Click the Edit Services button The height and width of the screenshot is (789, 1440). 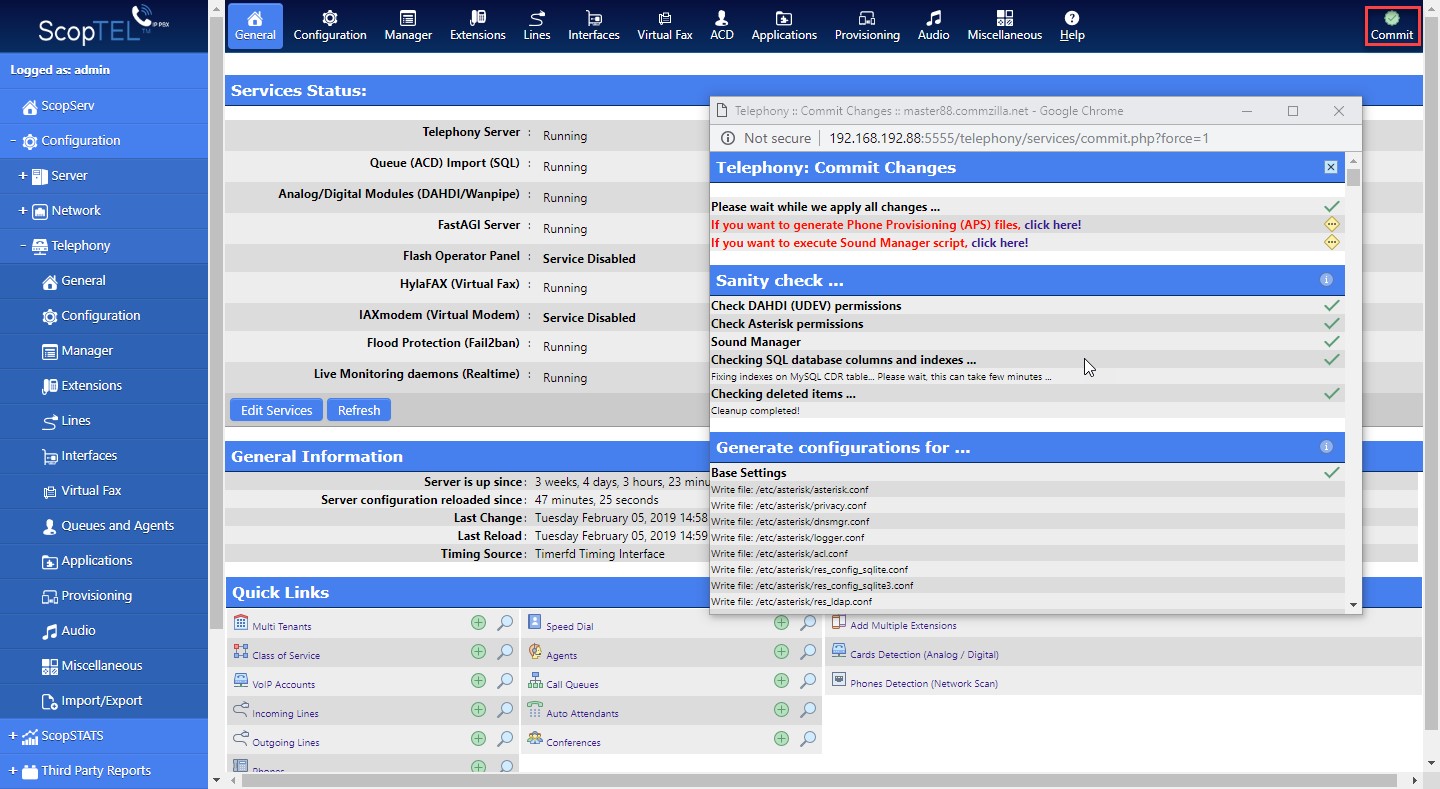(276, 410)
